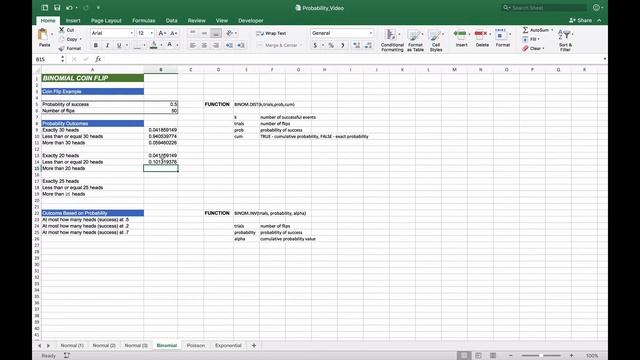Open the Arial font name dropdown
Image resolution: width=640 pixels, height=360 pixels.
click(131, 33)
